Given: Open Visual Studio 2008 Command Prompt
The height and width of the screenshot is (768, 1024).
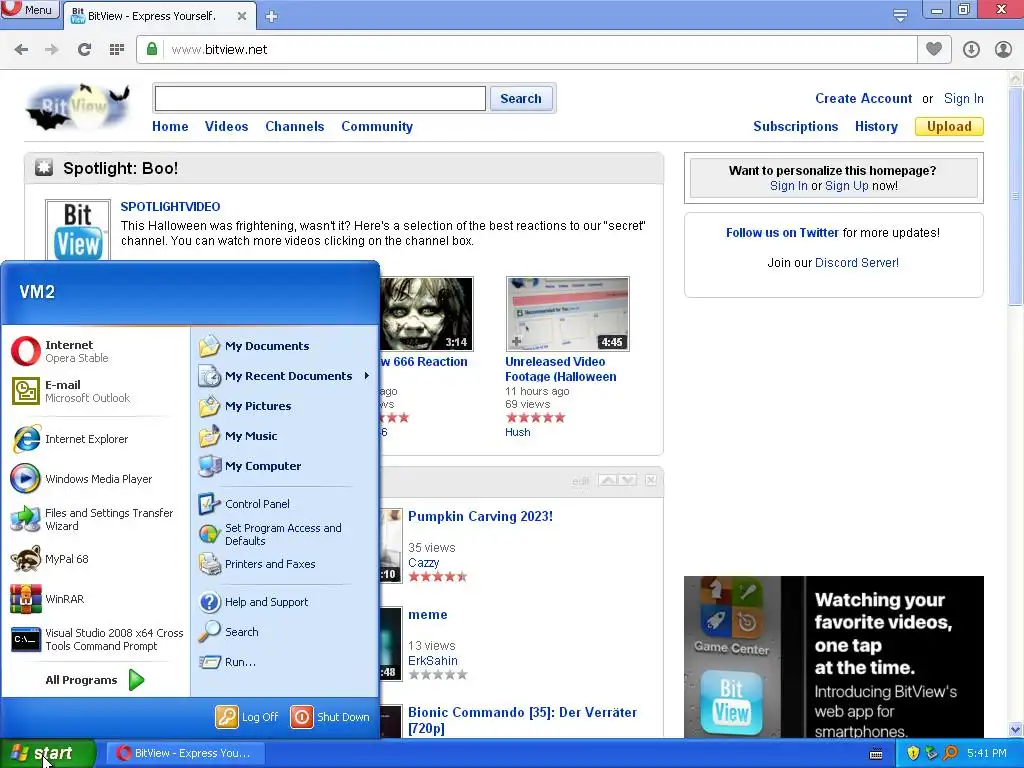Looking at the screenshot, I should click(95, 639).
